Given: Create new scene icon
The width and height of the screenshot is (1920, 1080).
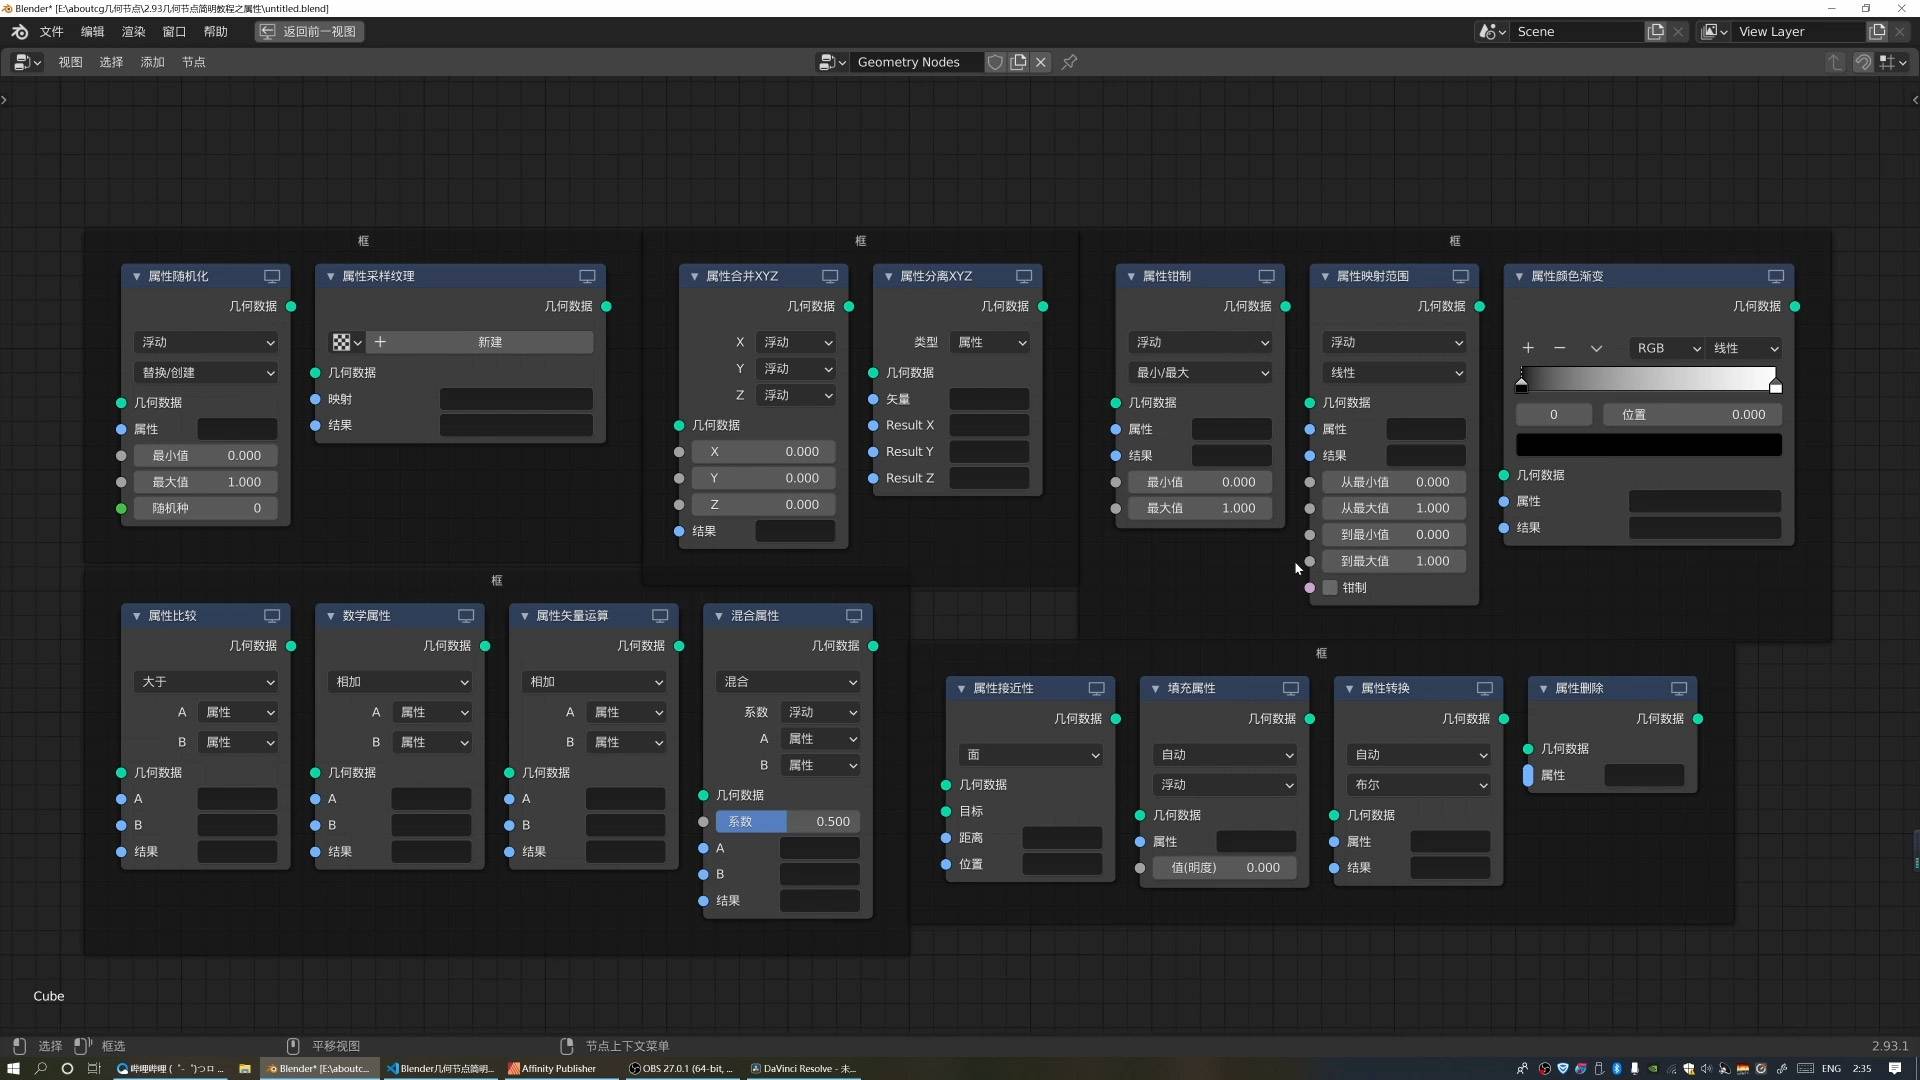Looking at the screenshot, I should coord(1656,32).
